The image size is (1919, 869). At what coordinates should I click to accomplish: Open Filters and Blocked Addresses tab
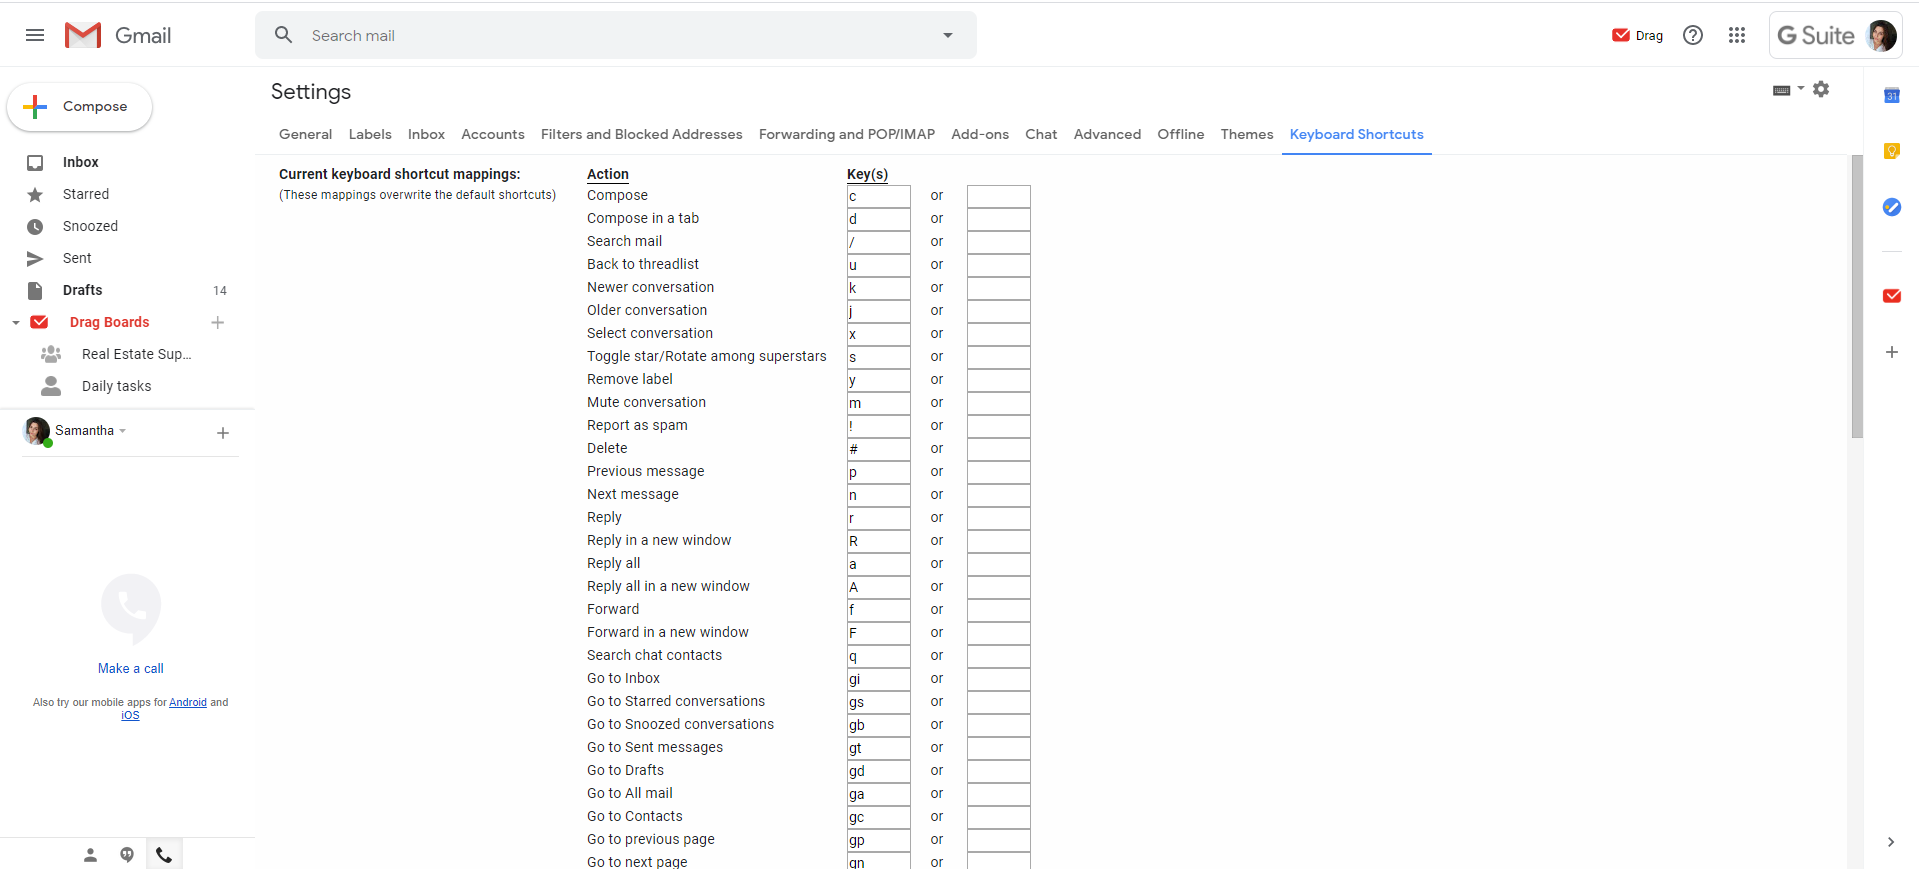tap(642, 134)
